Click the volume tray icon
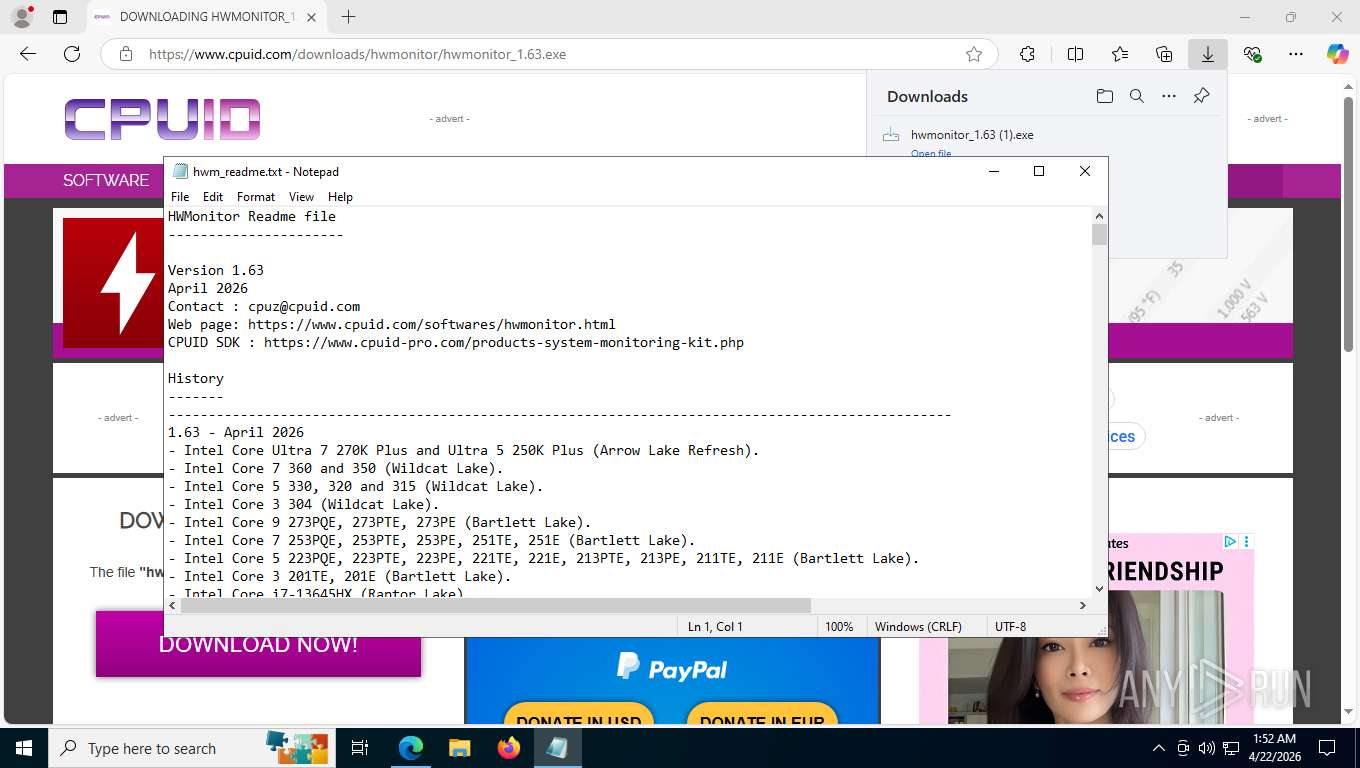This screenshot has height=768, width=1360. (x=1206, y=748)
